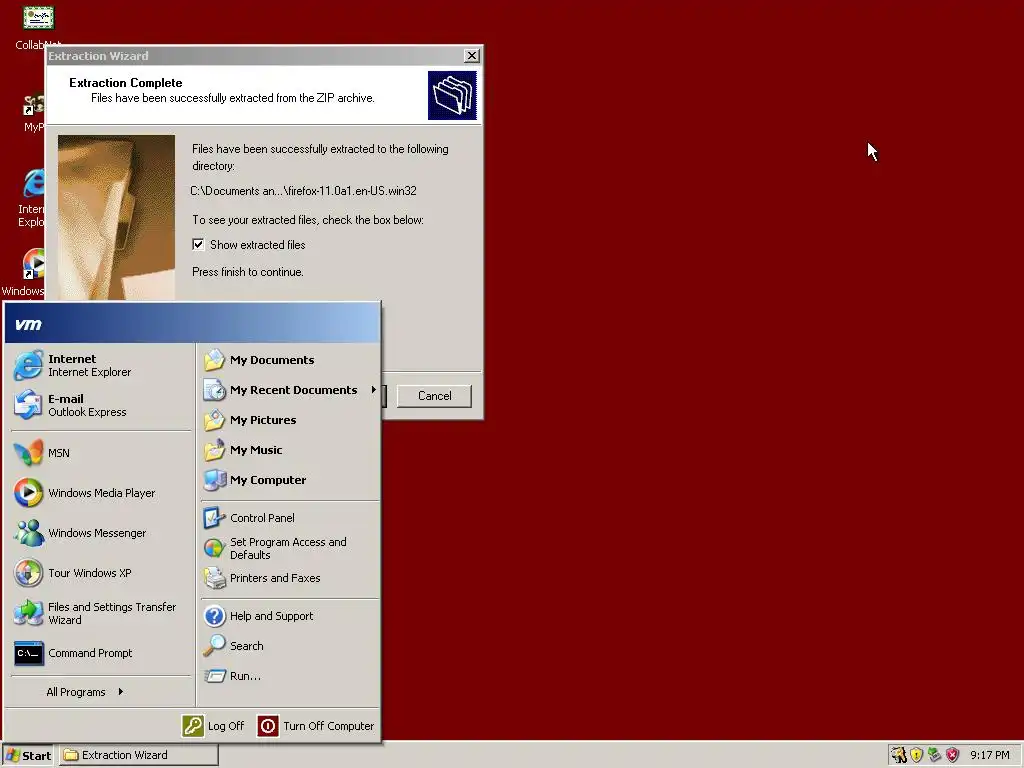Click the red Turn Off Computer icon
Viewport: 1024px width, 768px height.
click(x=268, y=726)
